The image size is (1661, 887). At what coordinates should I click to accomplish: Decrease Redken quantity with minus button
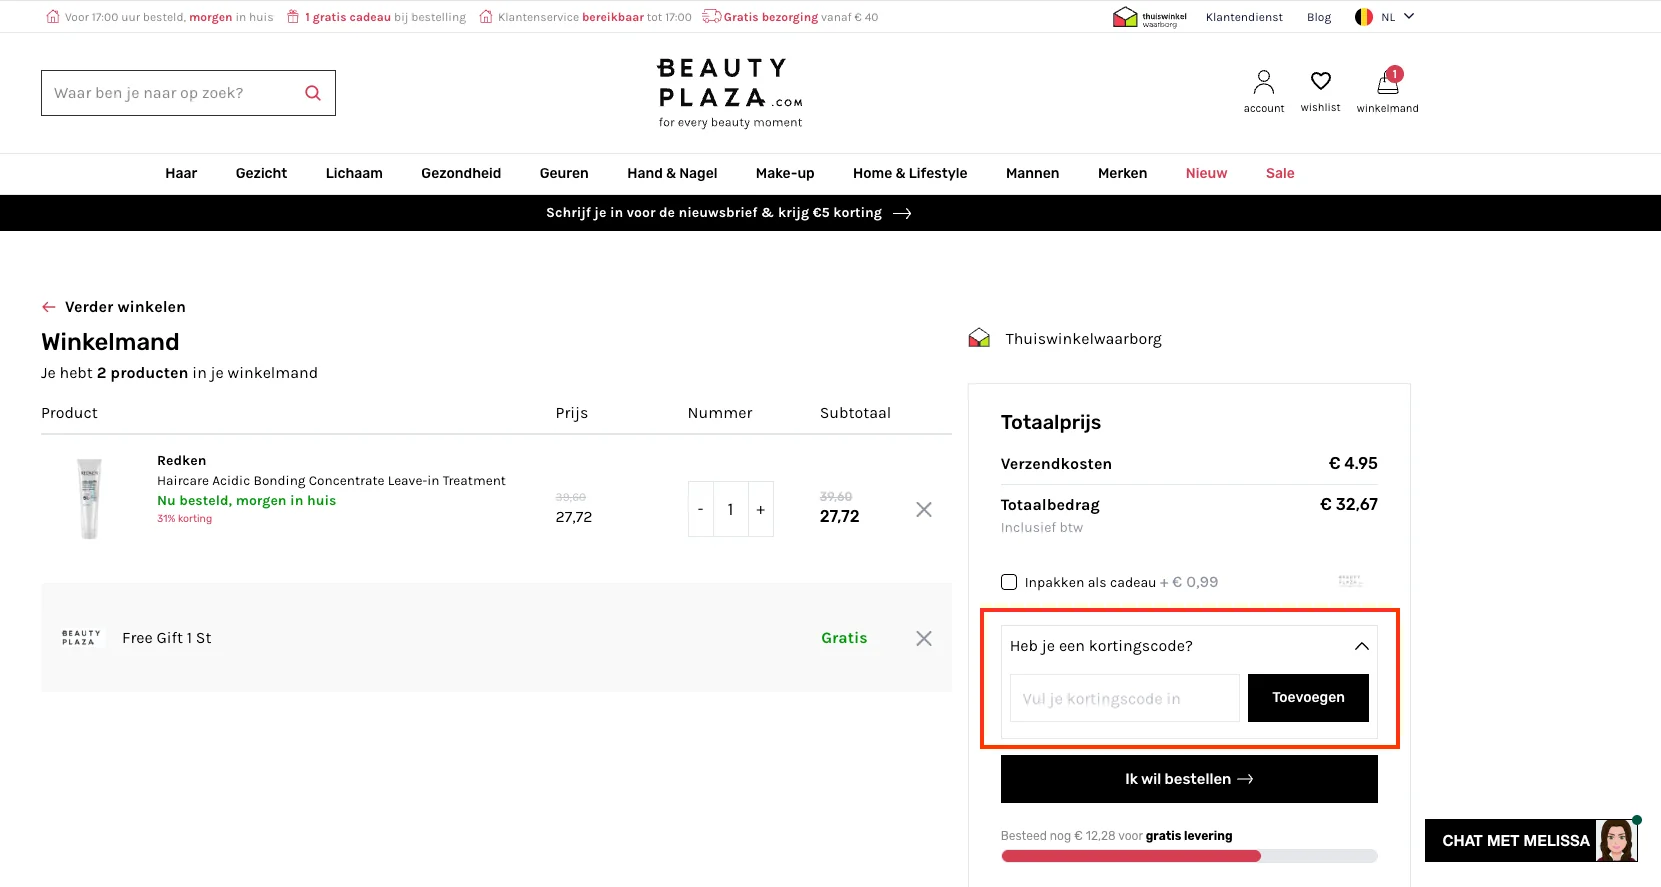tap(700, 510)
